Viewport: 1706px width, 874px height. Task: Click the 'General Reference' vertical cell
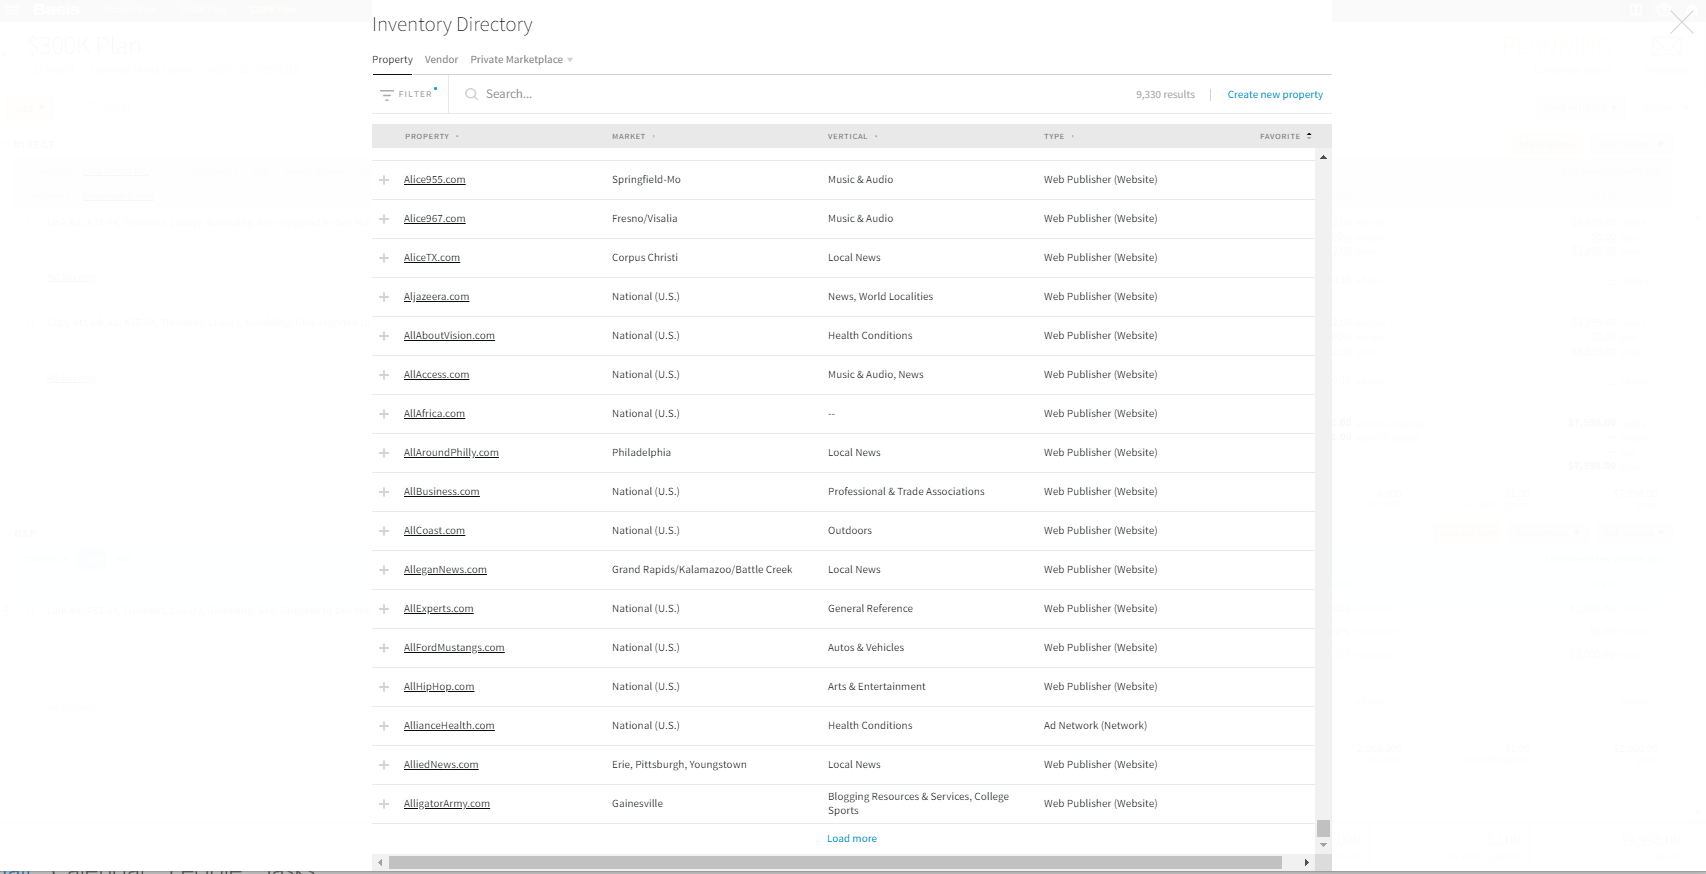pos(870,609)
